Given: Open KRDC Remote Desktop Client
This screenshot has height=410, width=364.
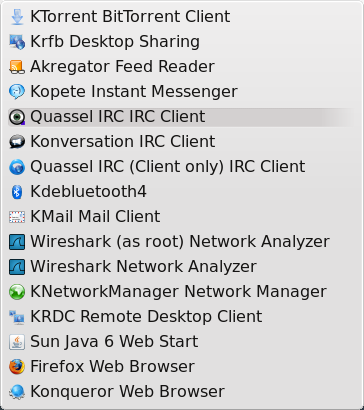Looking at the screenshot, I should [x=182, y=317].
